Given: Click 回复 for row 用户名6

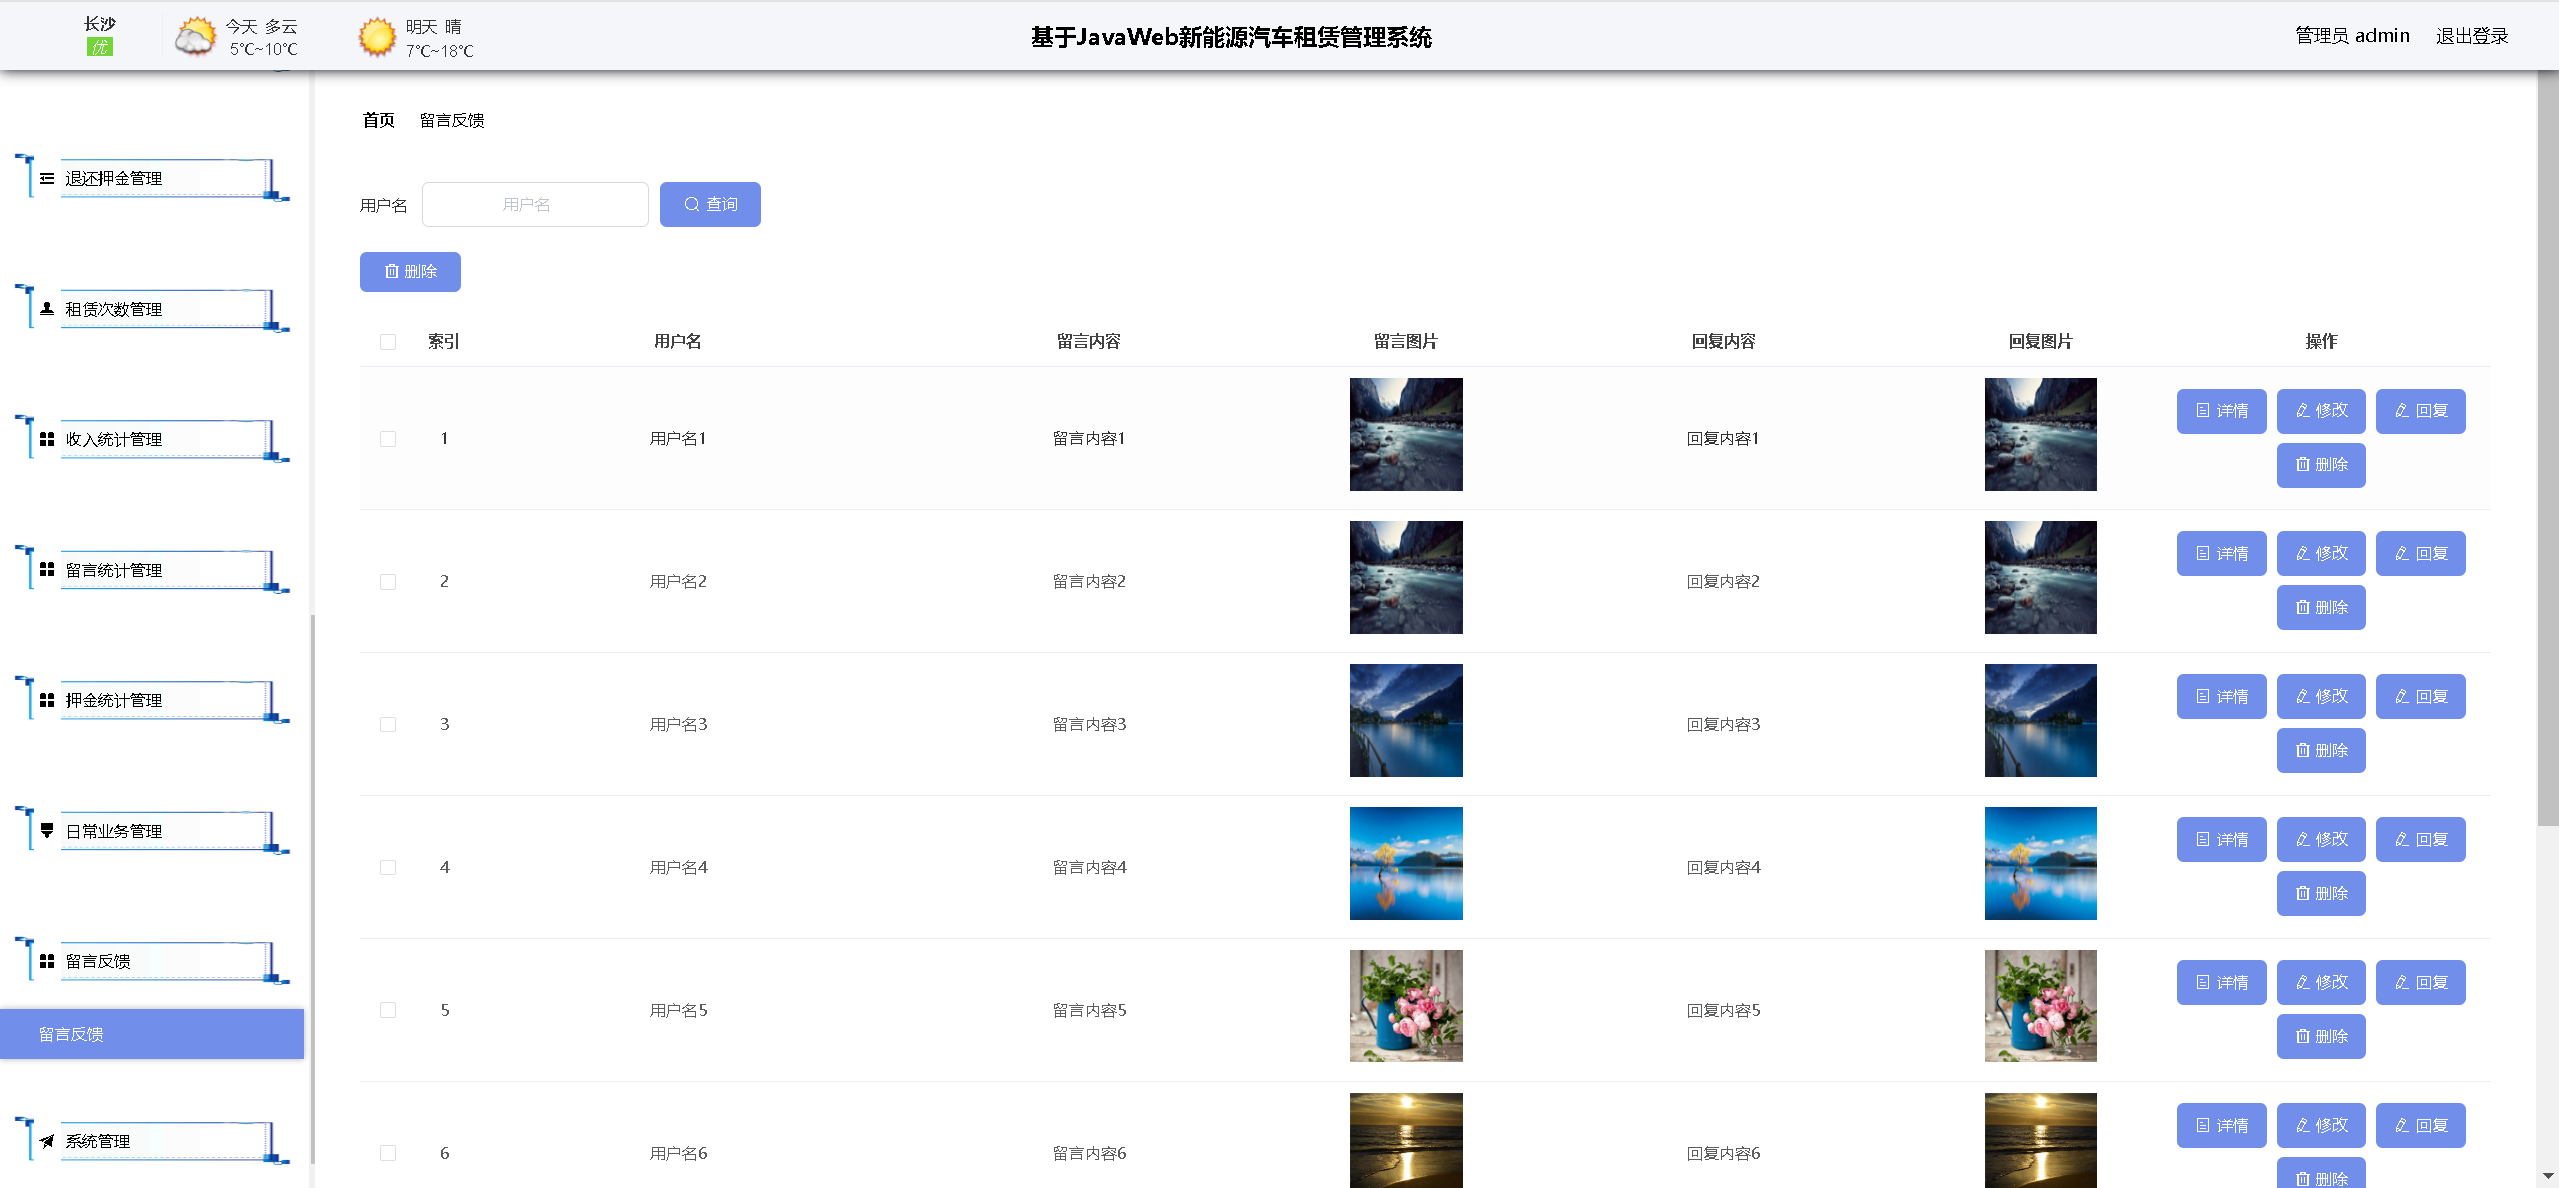Looking at the screenshot, I should point(2420,1126).
